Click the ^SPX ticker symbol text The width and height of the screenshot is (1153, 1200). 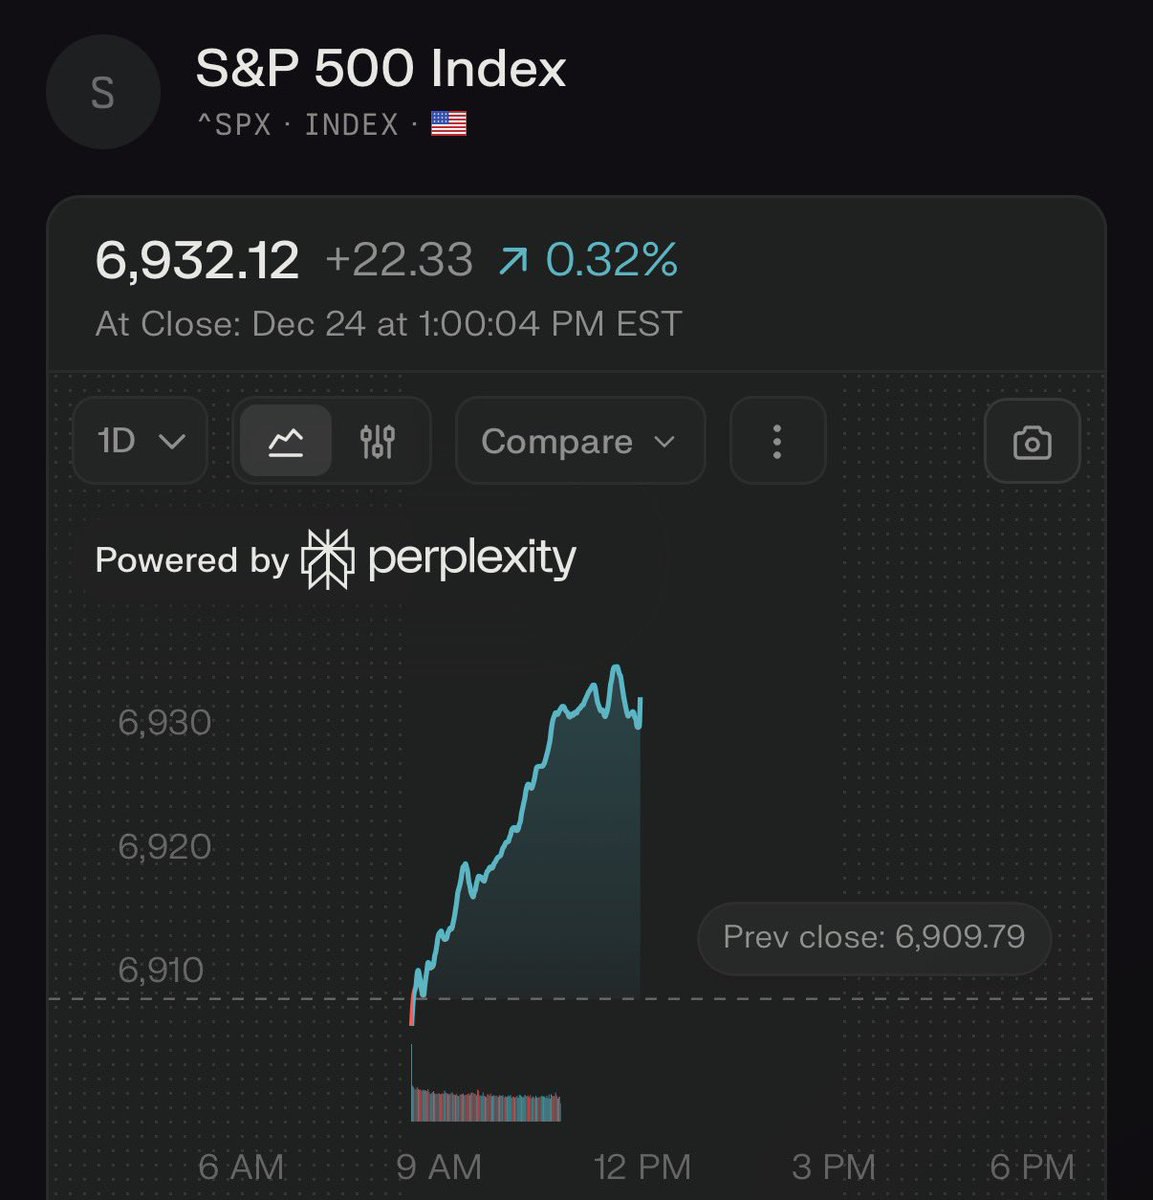click(x=235, y=125)
